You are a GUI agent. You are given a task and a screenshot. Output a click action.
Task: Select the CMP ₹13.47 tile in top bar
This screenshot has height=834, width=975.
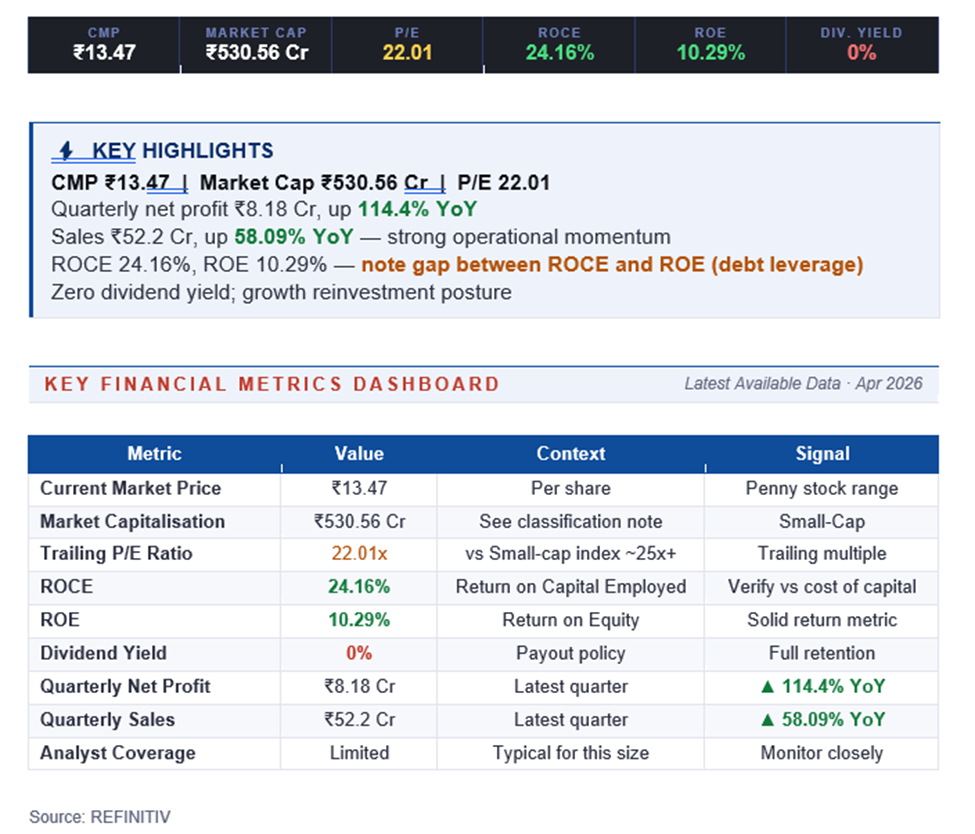click(x=103, y=45)
